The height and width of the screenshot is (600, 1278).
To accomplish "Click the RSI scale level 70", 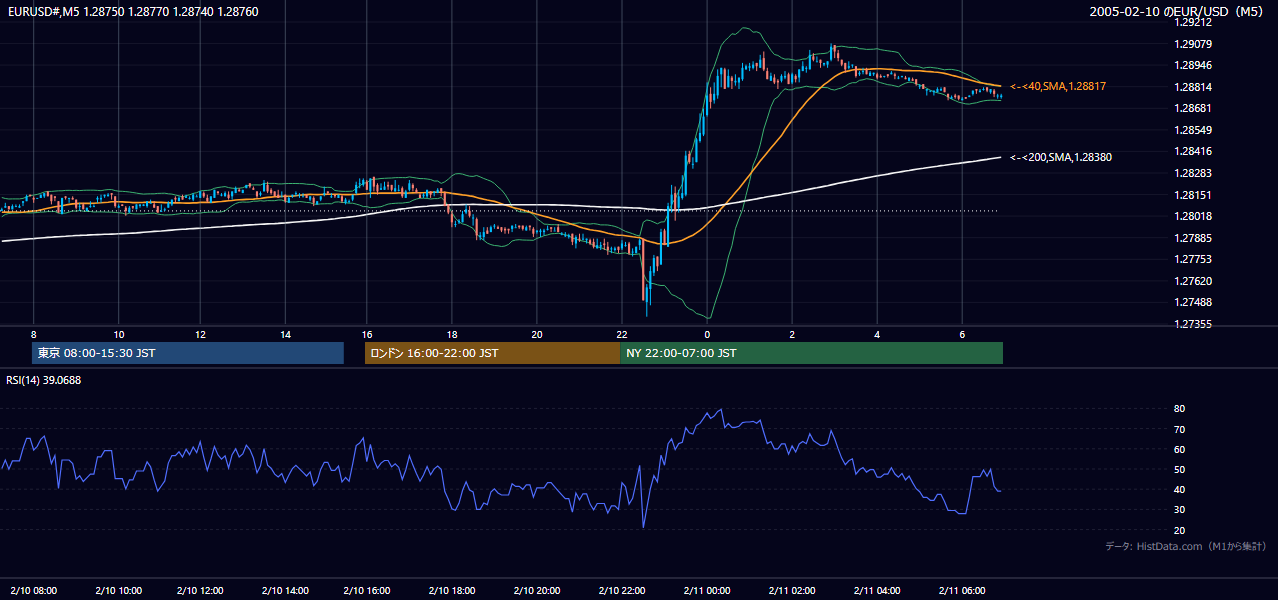I will 1180,429.
